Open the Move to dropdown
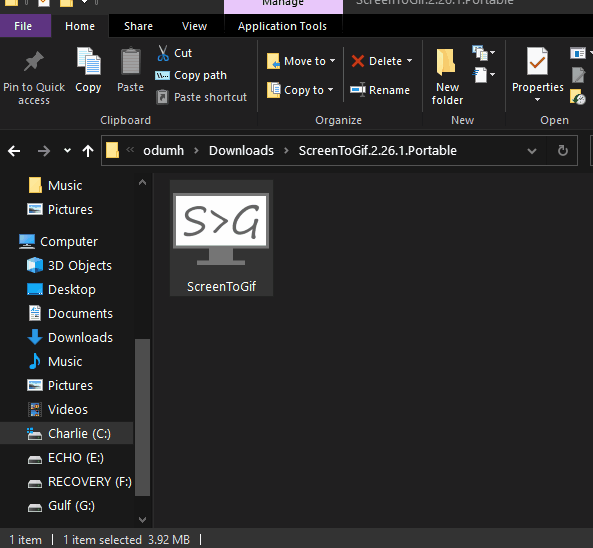This screenshot has height=548, width=593. [301, 61]
